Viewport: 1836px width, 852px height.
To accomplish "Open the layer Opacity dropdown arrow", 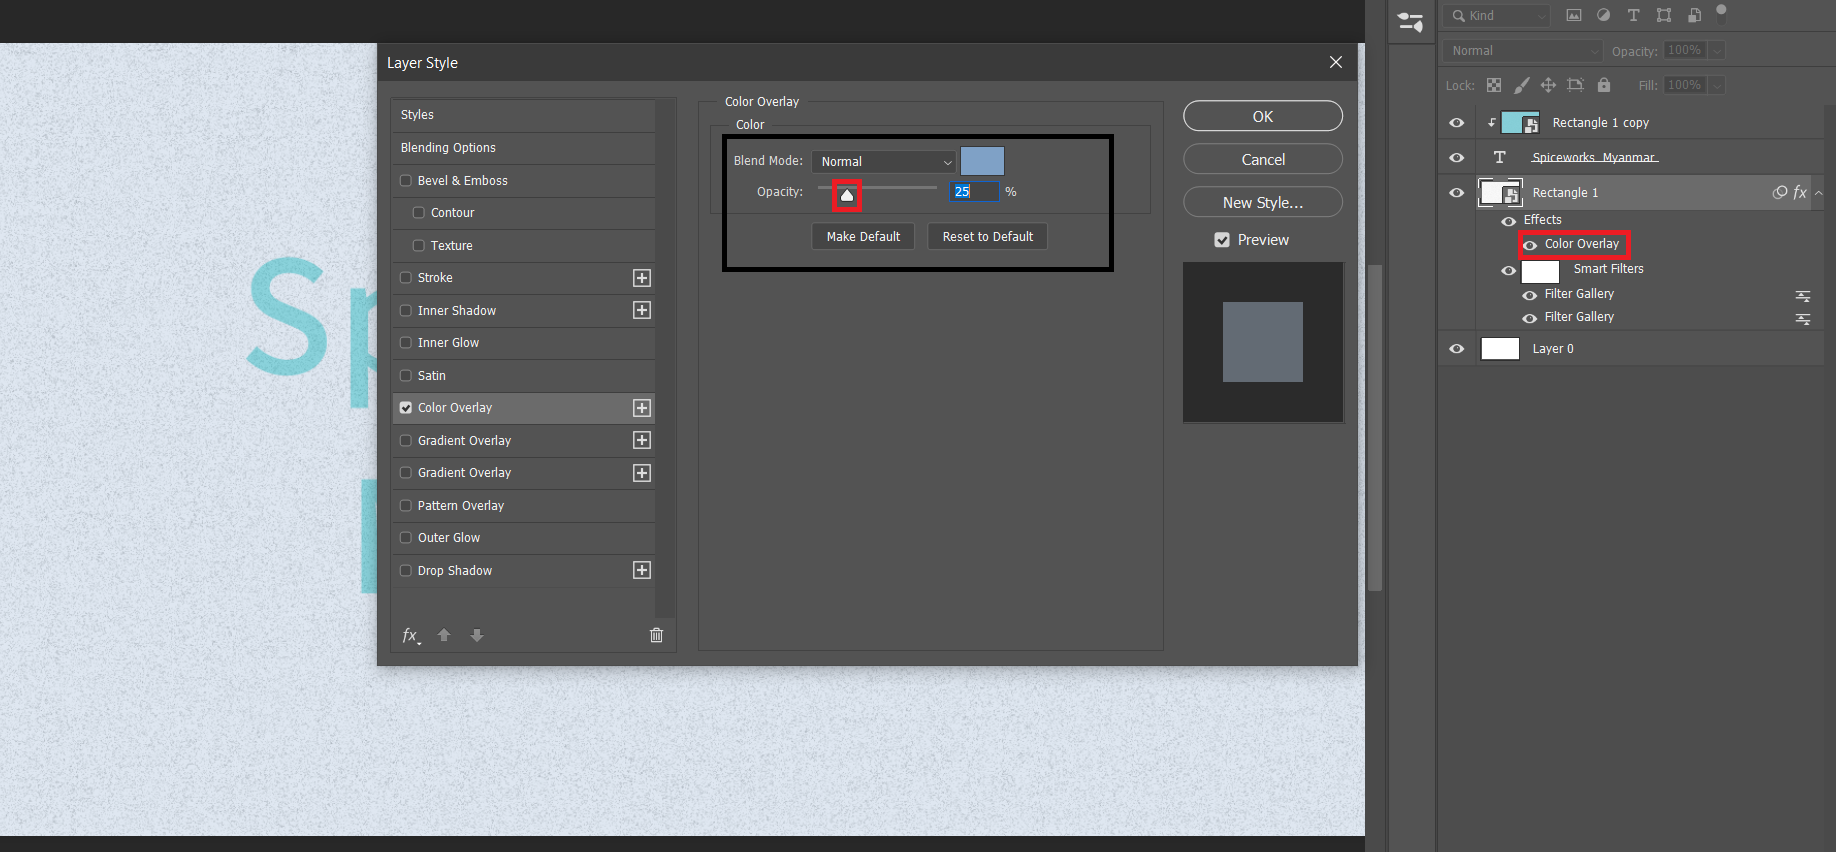I will (1717, 51).
